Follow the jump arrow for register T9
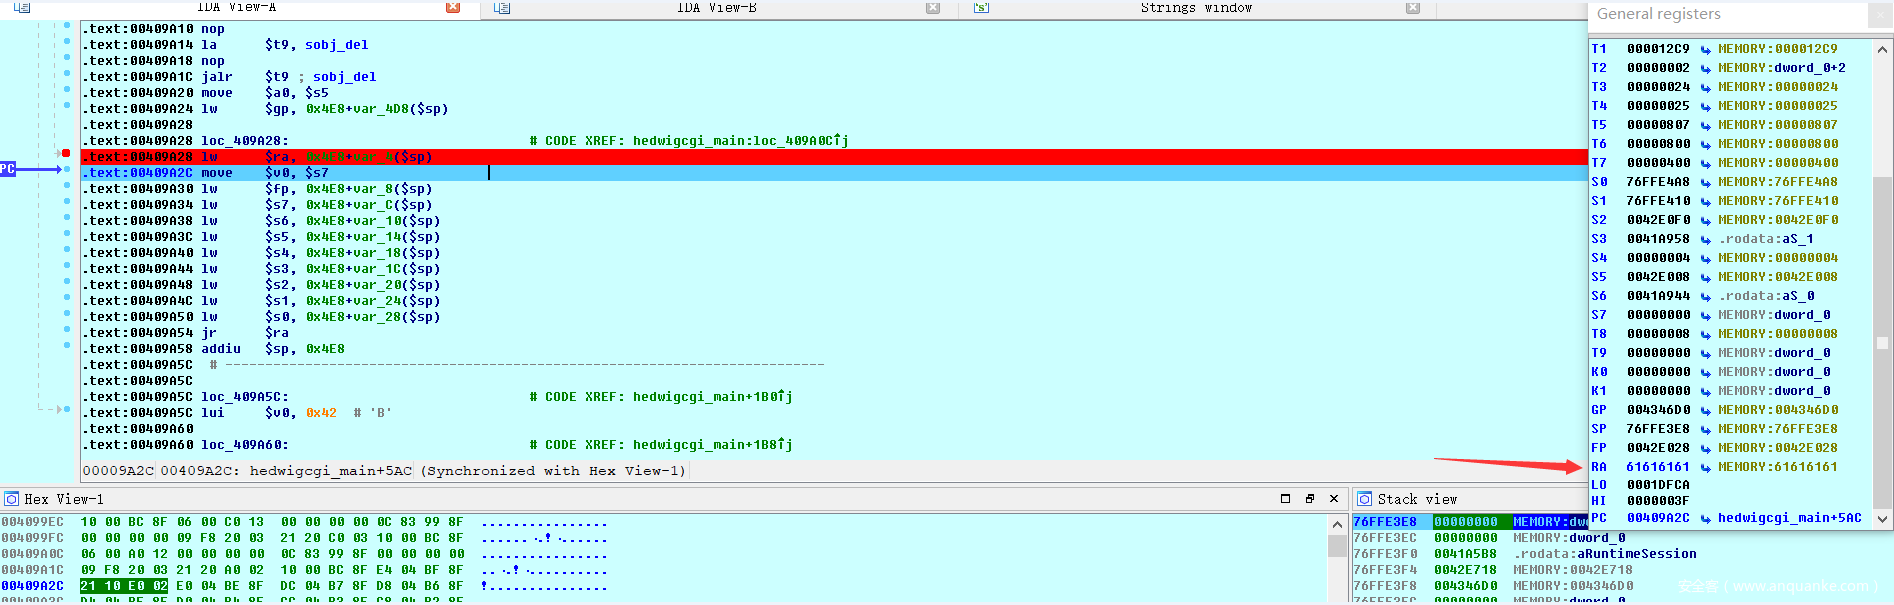 [x=1706, y=353]
